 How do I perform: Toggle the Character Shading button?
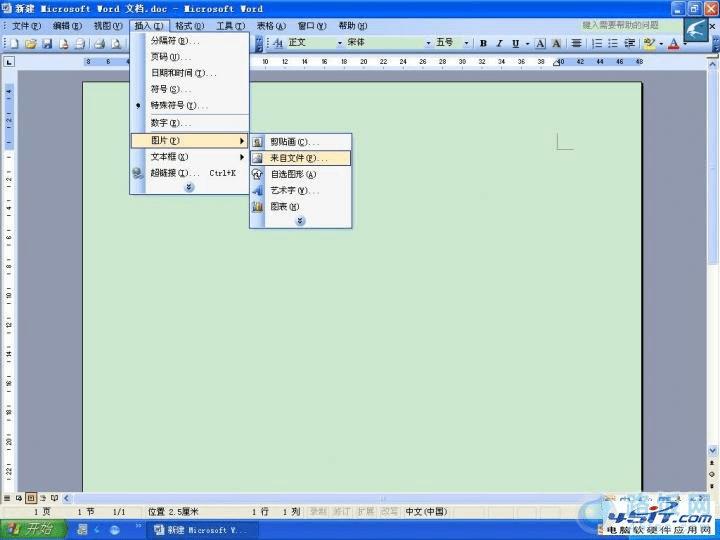556,43
